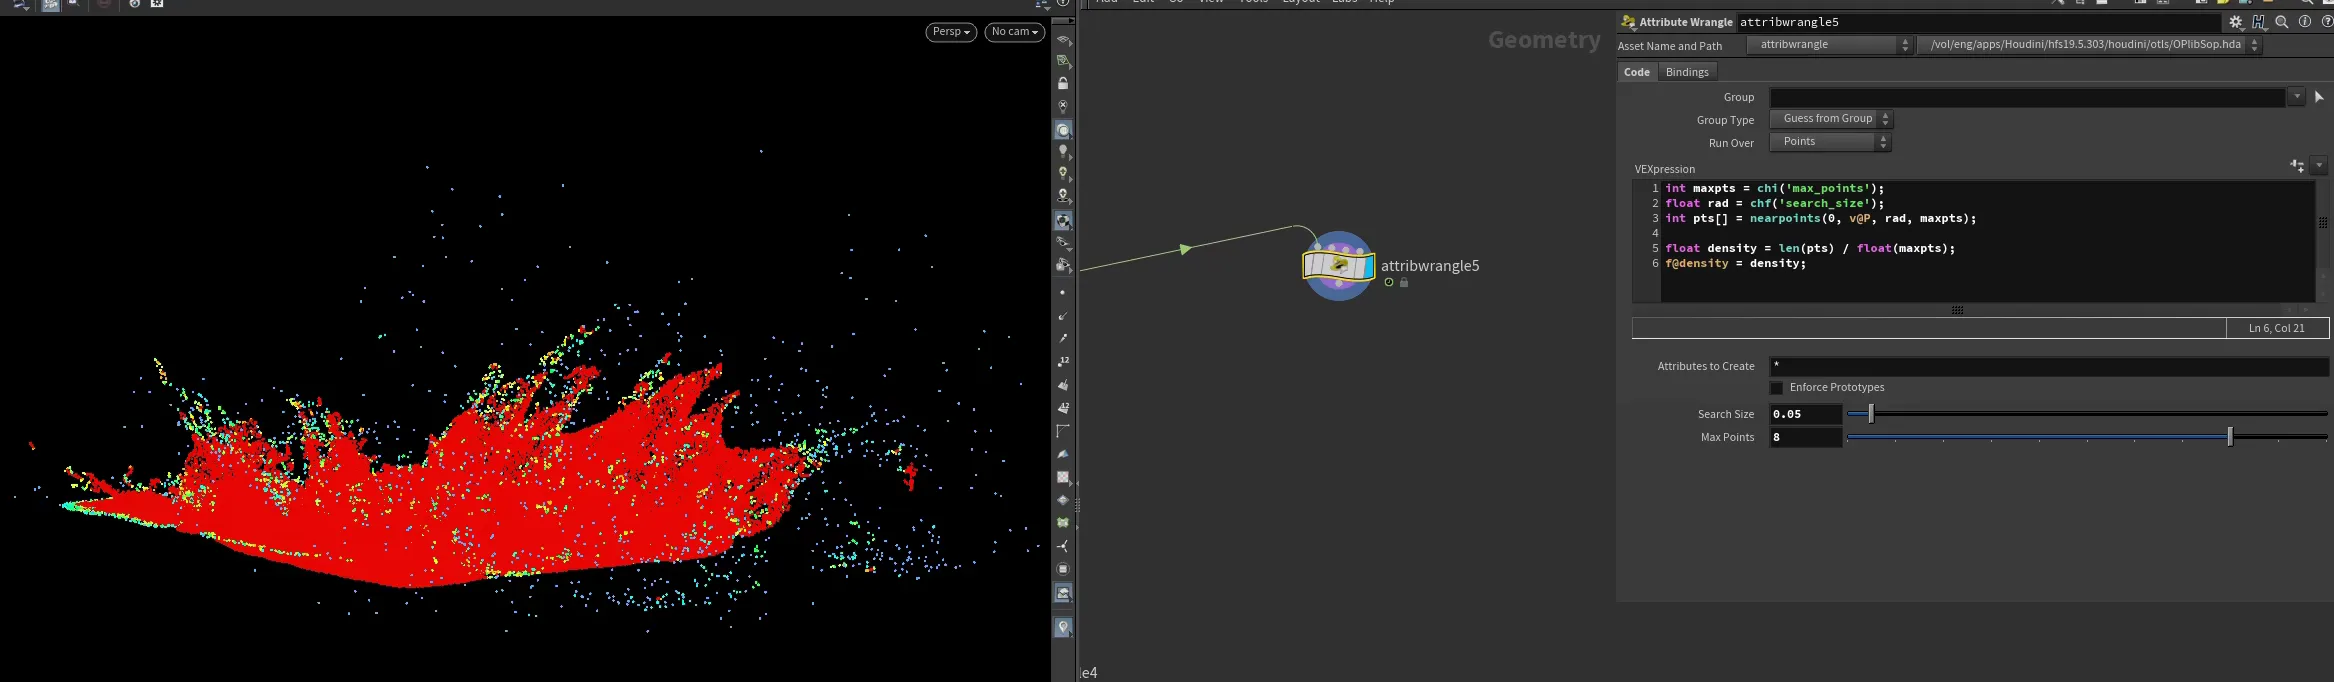Click the Houdini H preset icon
This screenshot has width=2334, height=682.
[2259, 22]
